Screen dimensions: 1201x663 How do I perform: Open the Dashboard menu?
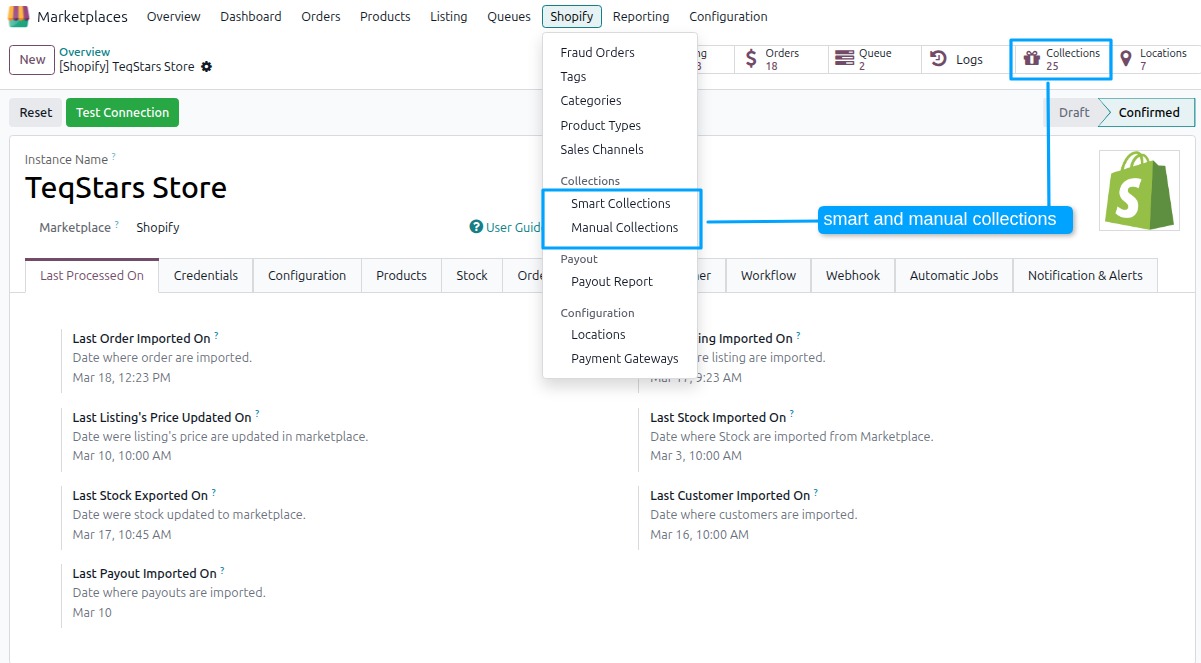(x=251, y=16)
